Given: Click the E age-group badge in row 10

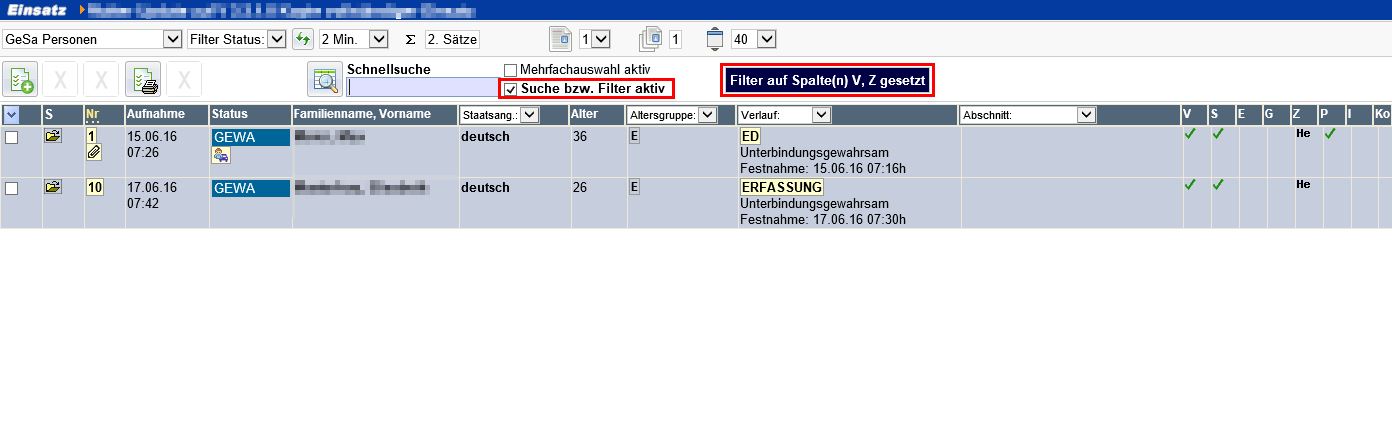Looking at the screenshot, I should click(x=634, y=187).
